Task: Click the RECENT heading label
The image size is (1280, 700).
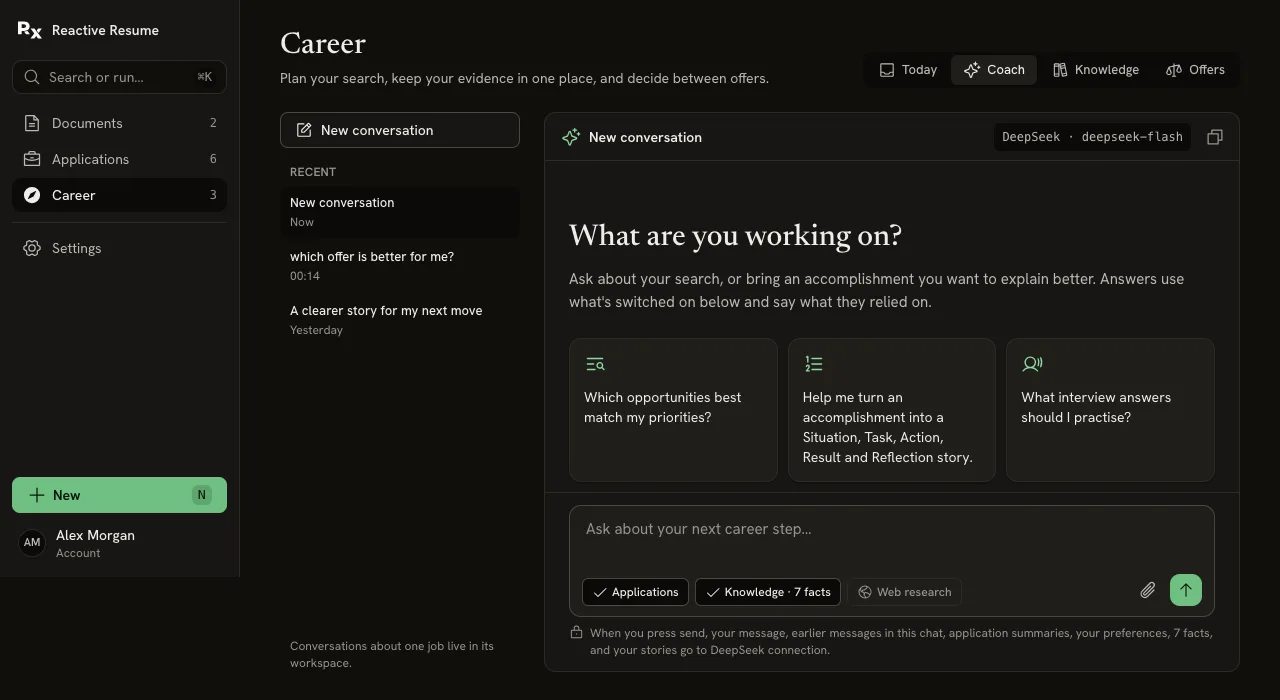Action: click(313, 172)
